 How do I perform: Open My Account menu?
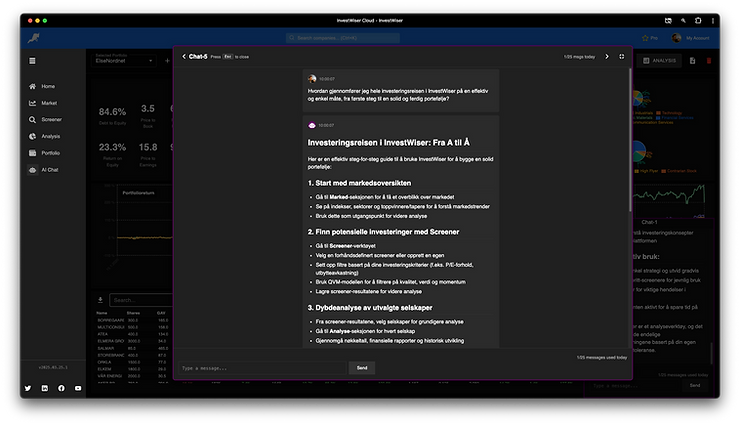click(697, 38)
